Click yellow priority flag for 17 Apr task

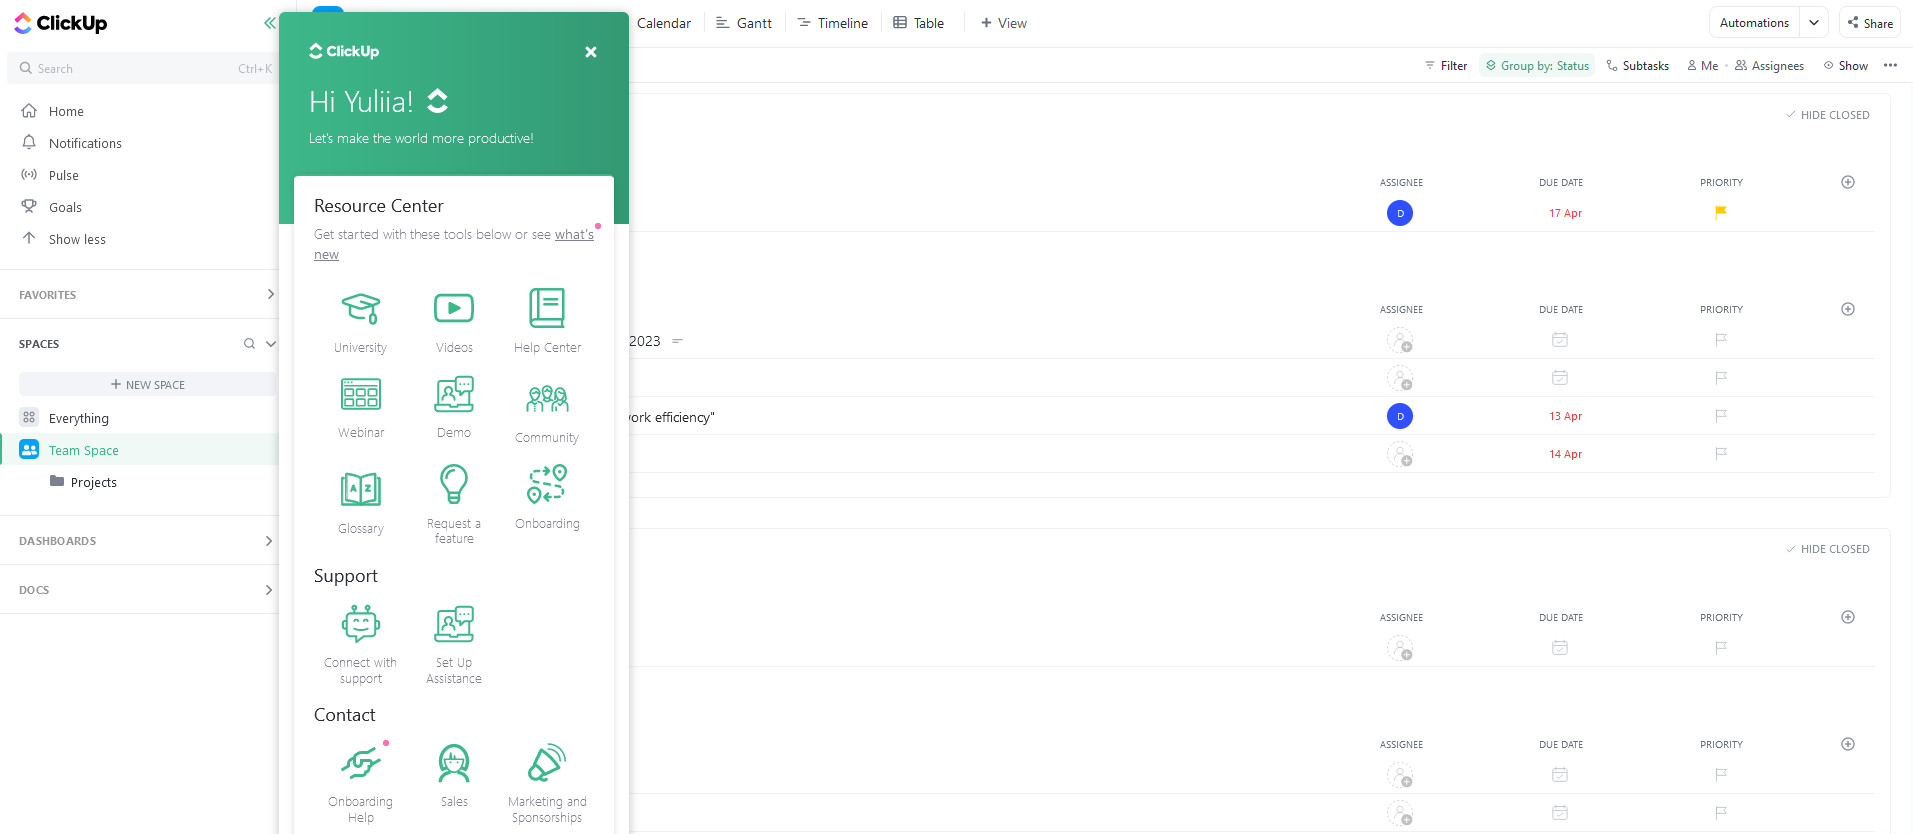[1721, 212]
